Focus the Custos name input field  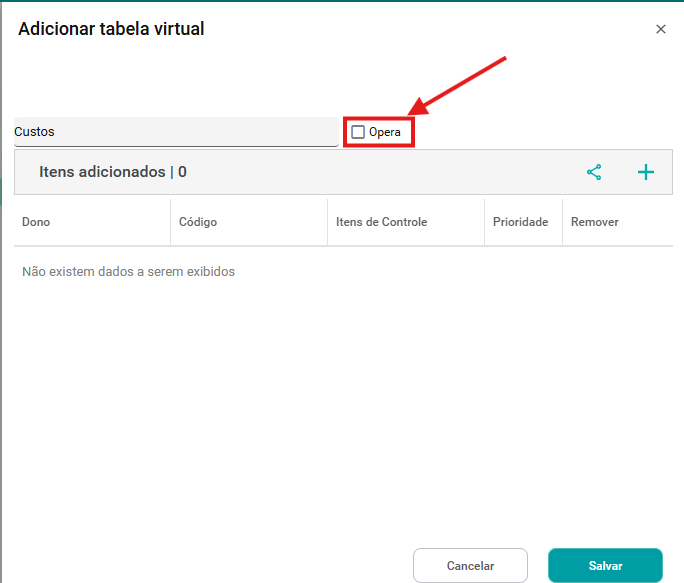click(x=175, y=132)
